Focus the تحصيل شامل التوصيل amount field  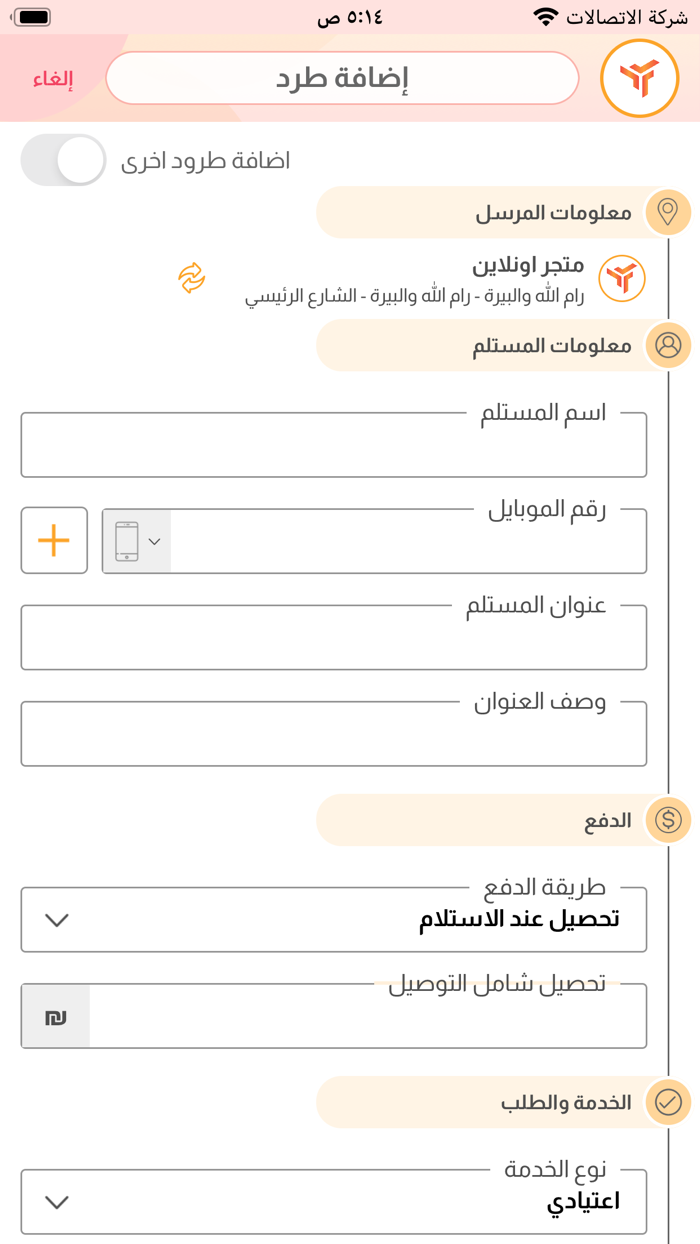pyautogui.click(x=368, y=1017)
